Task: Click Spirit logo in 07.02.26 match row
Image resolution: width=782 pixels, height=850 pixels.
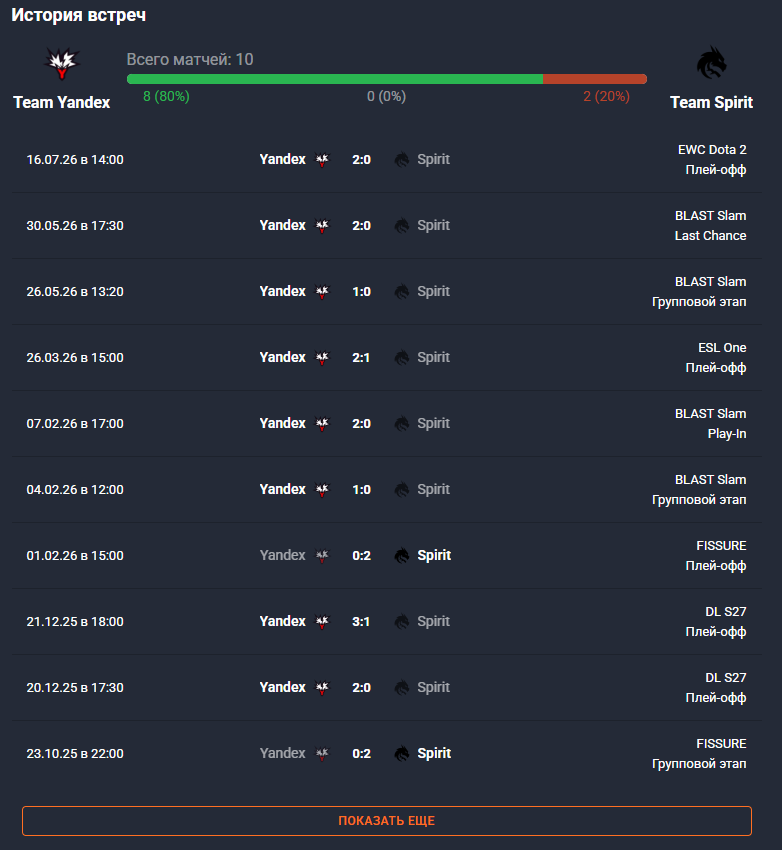Action: [x=402, y=424]
